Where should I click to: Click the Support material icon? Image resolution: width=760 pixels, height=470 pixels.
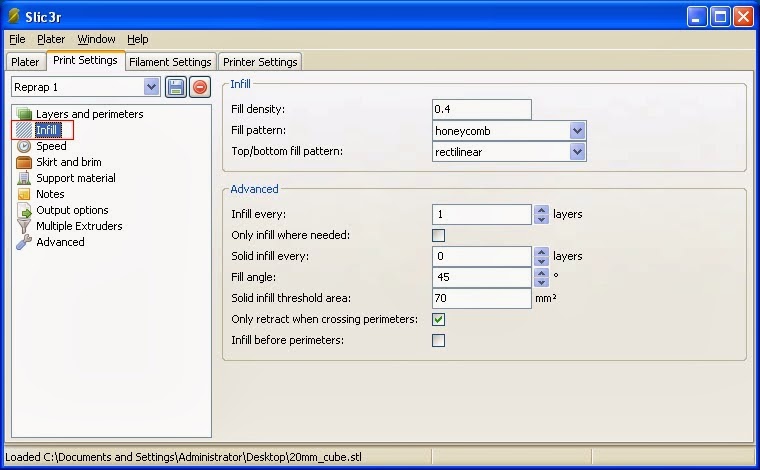pyautogui.click(x=24, y=178)
